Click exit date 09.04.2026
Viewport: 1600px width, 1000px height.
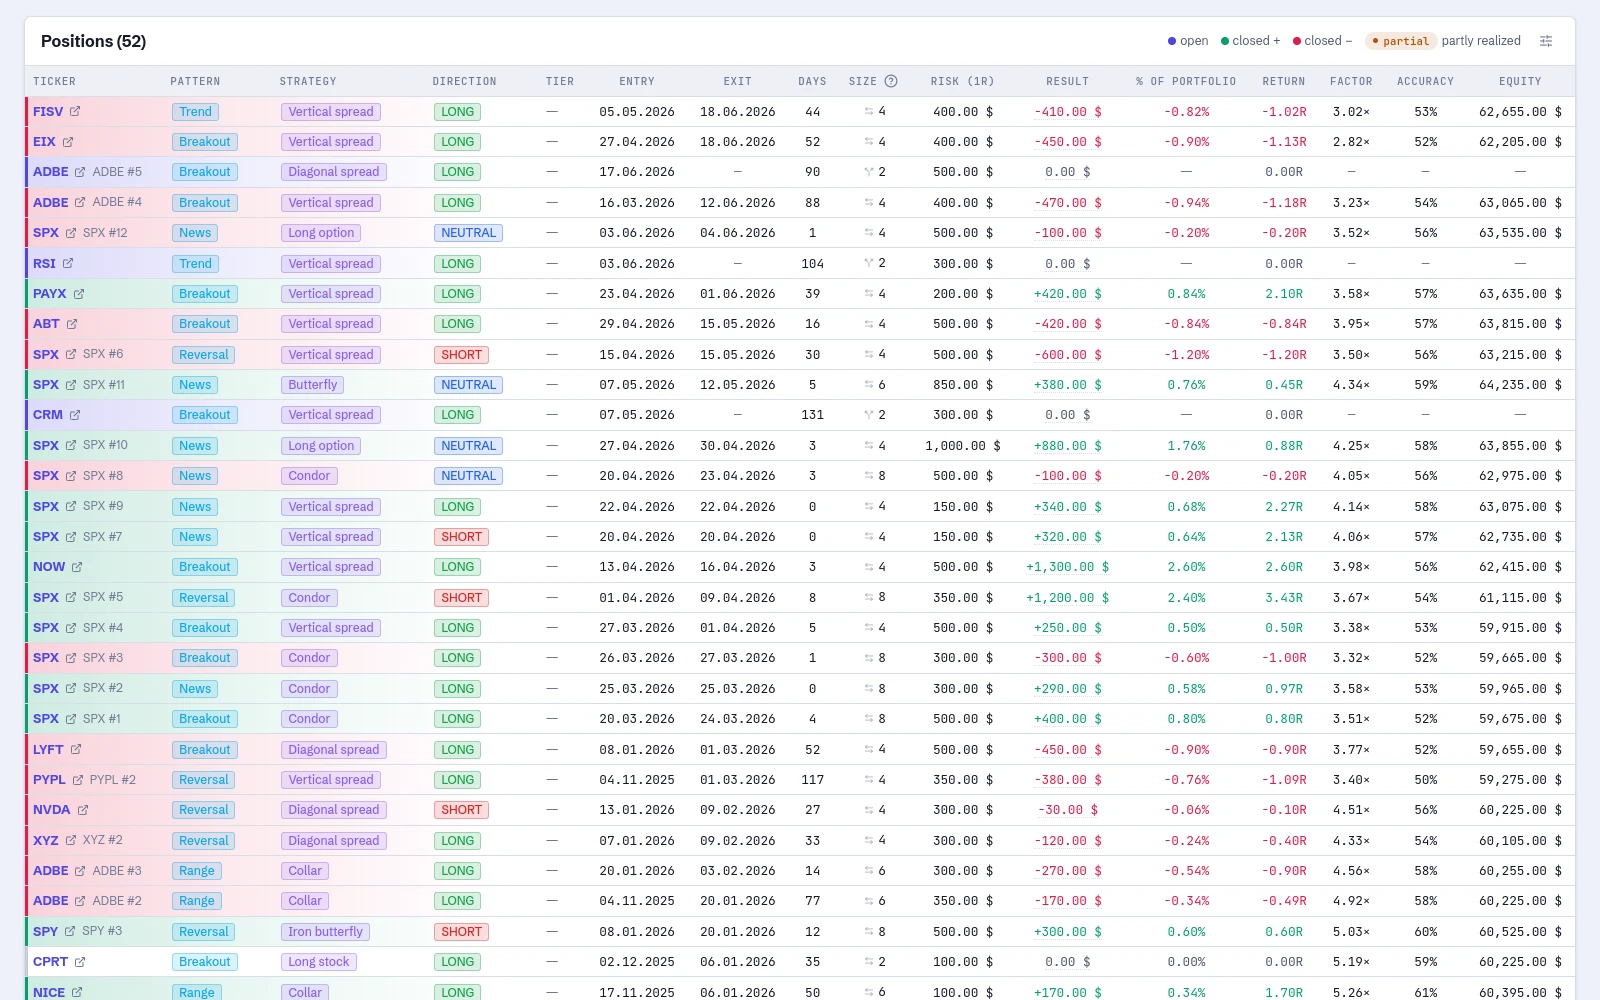click(737, 598)
